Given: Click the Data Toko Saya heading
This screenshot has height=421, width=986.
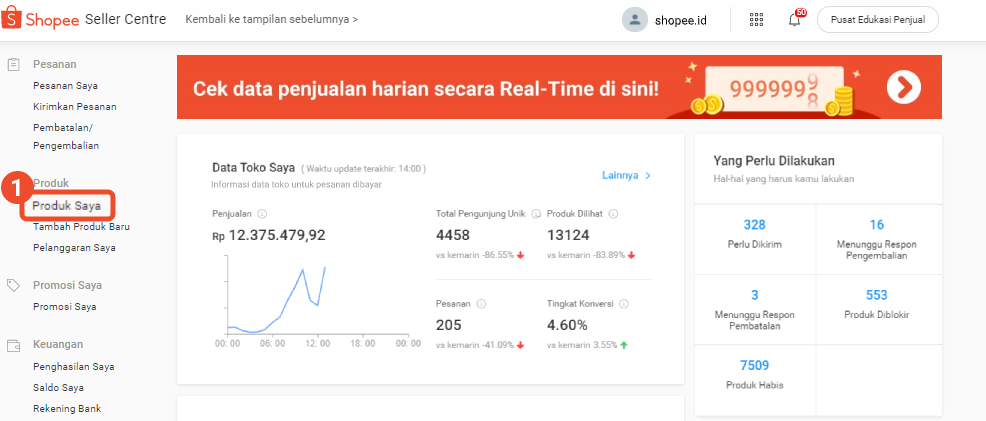Looking at the screenshot, I should pos(253,168).
